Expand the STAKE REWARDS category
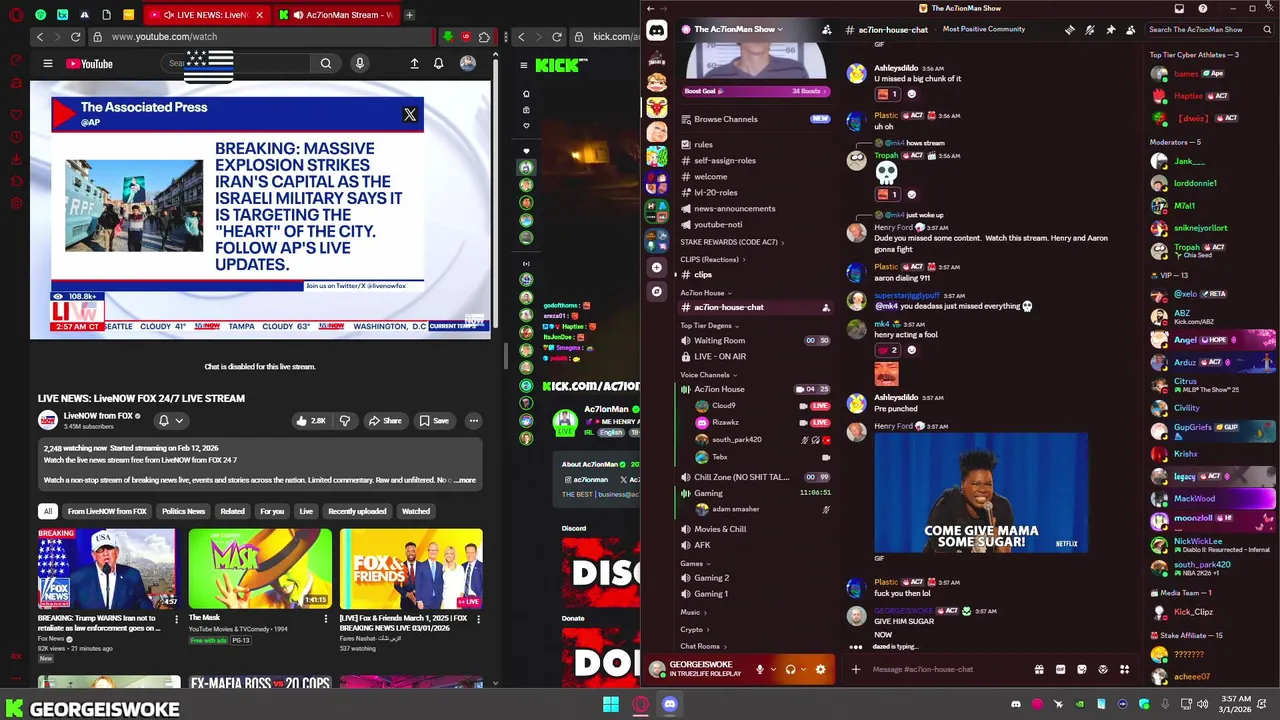Image resolution: width=1280 pixels, height=720 pixels. 732,242
